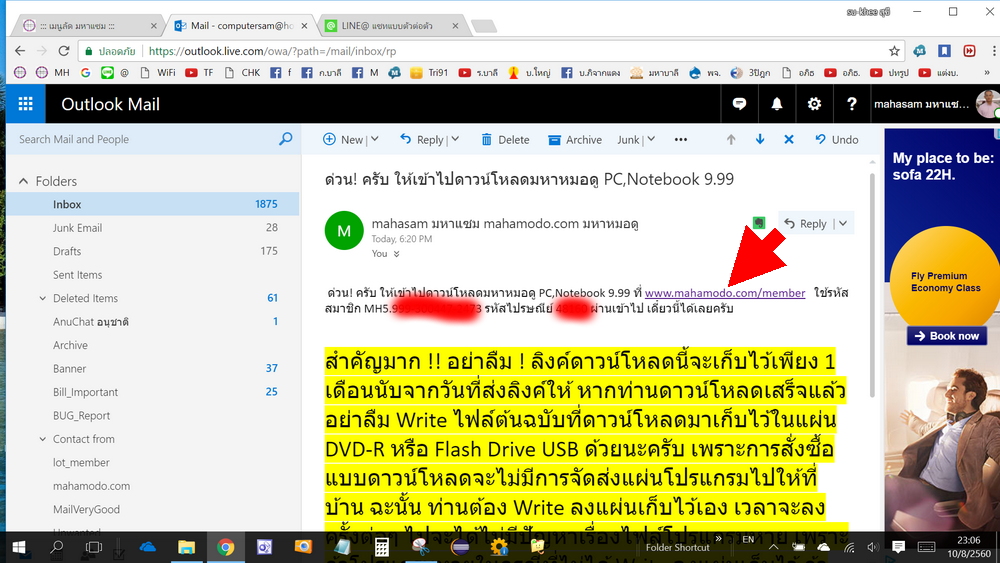Go to previous message with up arrow
This screenshot has width=1000, height=563.
click(731, 140)
